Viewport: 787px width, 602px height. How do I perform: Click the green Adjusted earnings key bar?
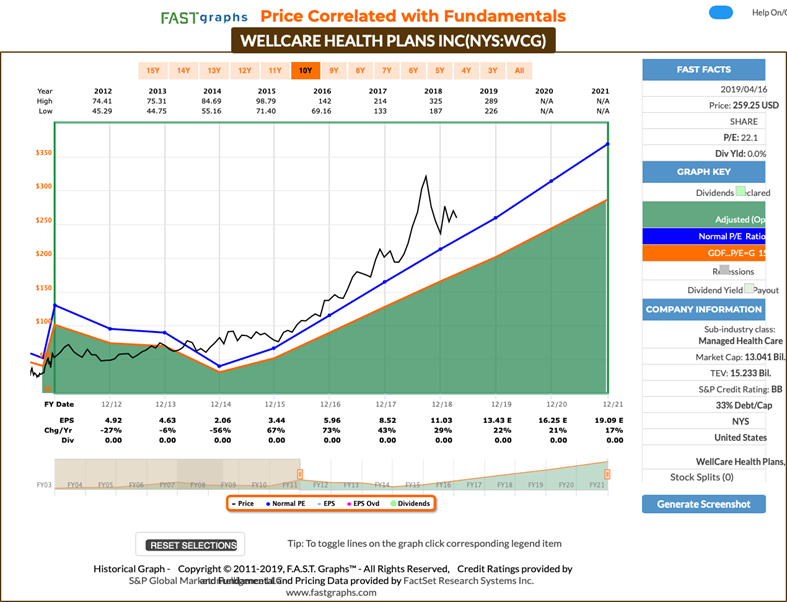[x=704, y=214]
